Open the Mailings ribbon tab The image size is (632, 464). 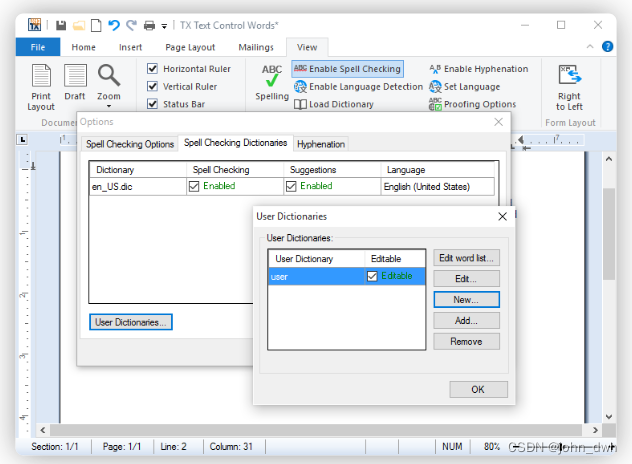pyautogui.click(x=256, y=47)
